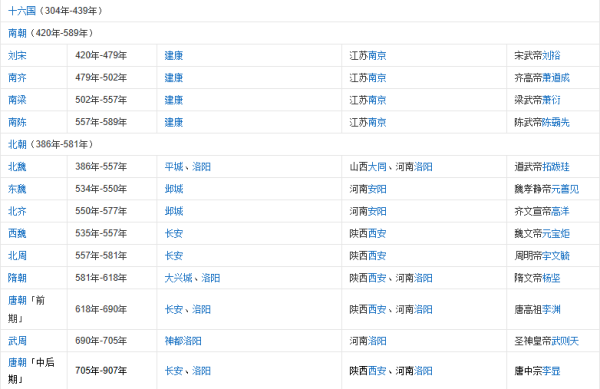Screen dimensions: 600x389
Task: Click 西安 link in the 西魏 row
Action: 377,233
